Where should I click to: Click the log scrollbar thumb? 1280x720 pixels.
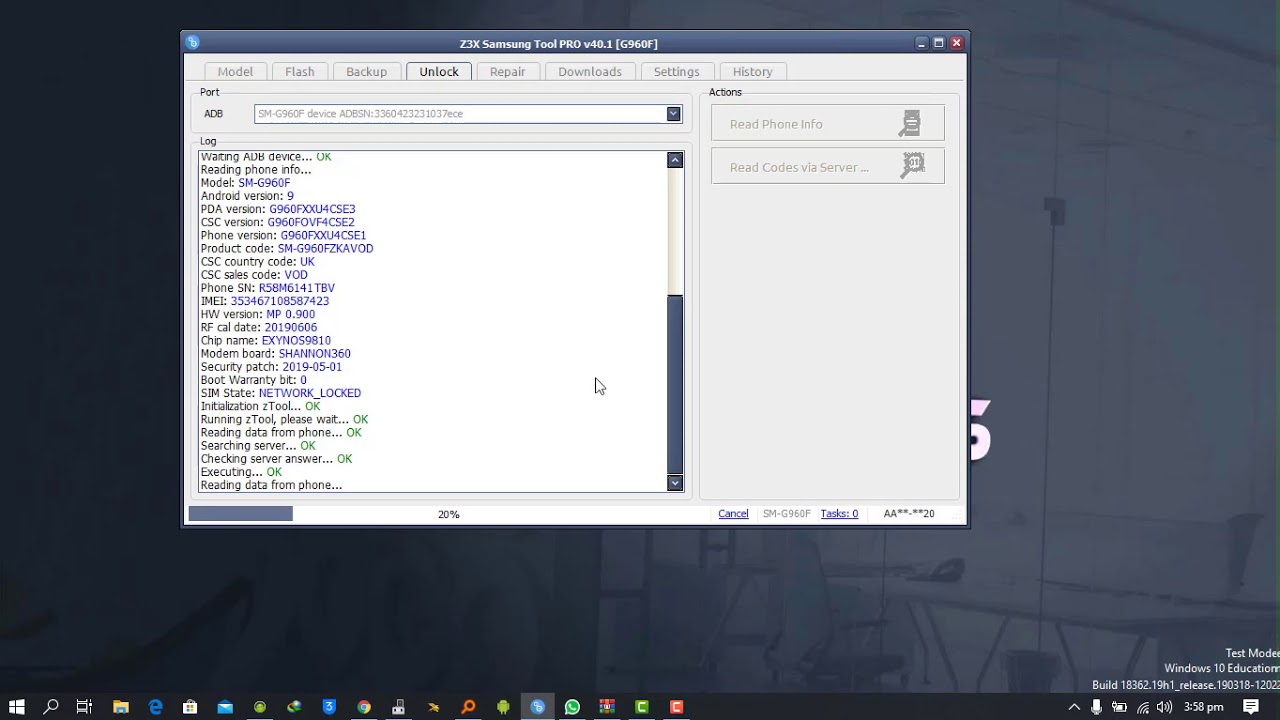[675, 384]
